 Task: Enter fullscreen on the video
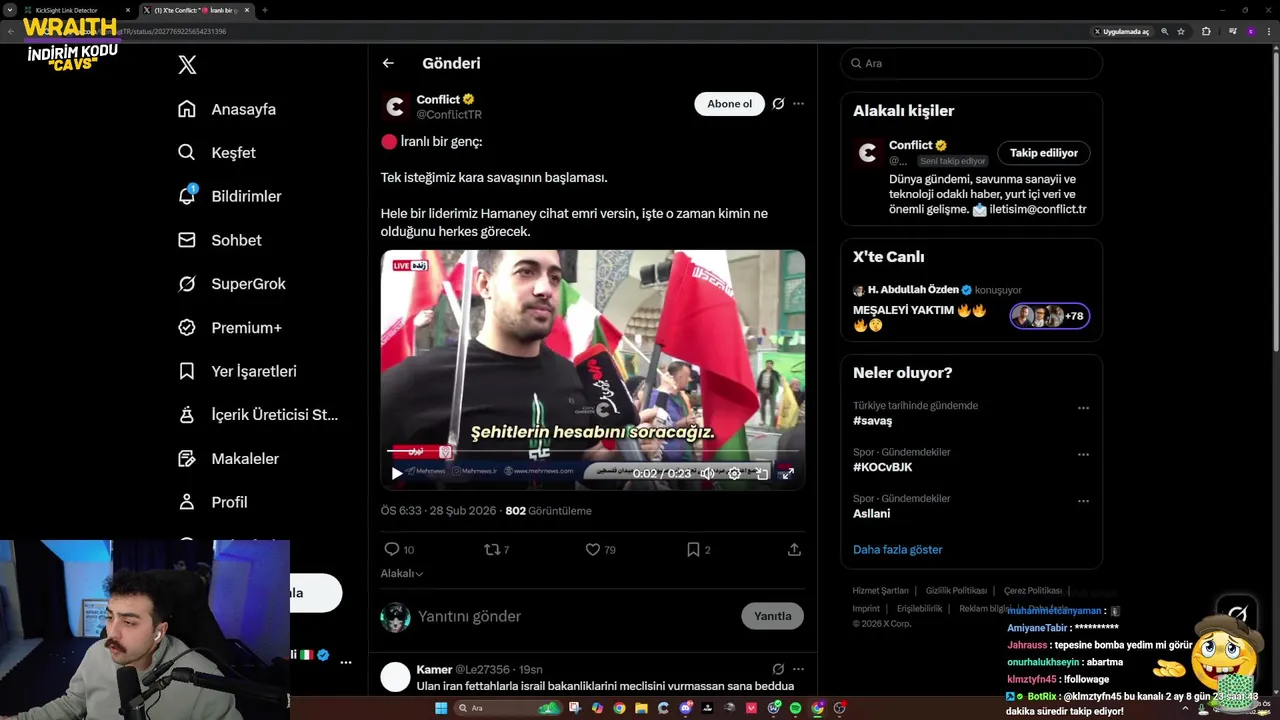pos(787,474)
